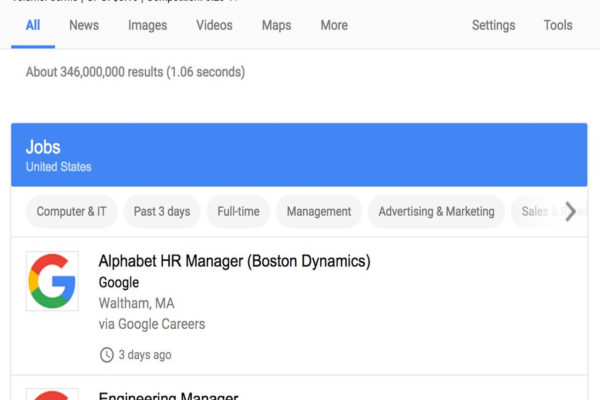The height and width of the screenshot is (400, 600).
Task: Toggle the Computer & IT filter chip
Action: (x=71, y=211)
